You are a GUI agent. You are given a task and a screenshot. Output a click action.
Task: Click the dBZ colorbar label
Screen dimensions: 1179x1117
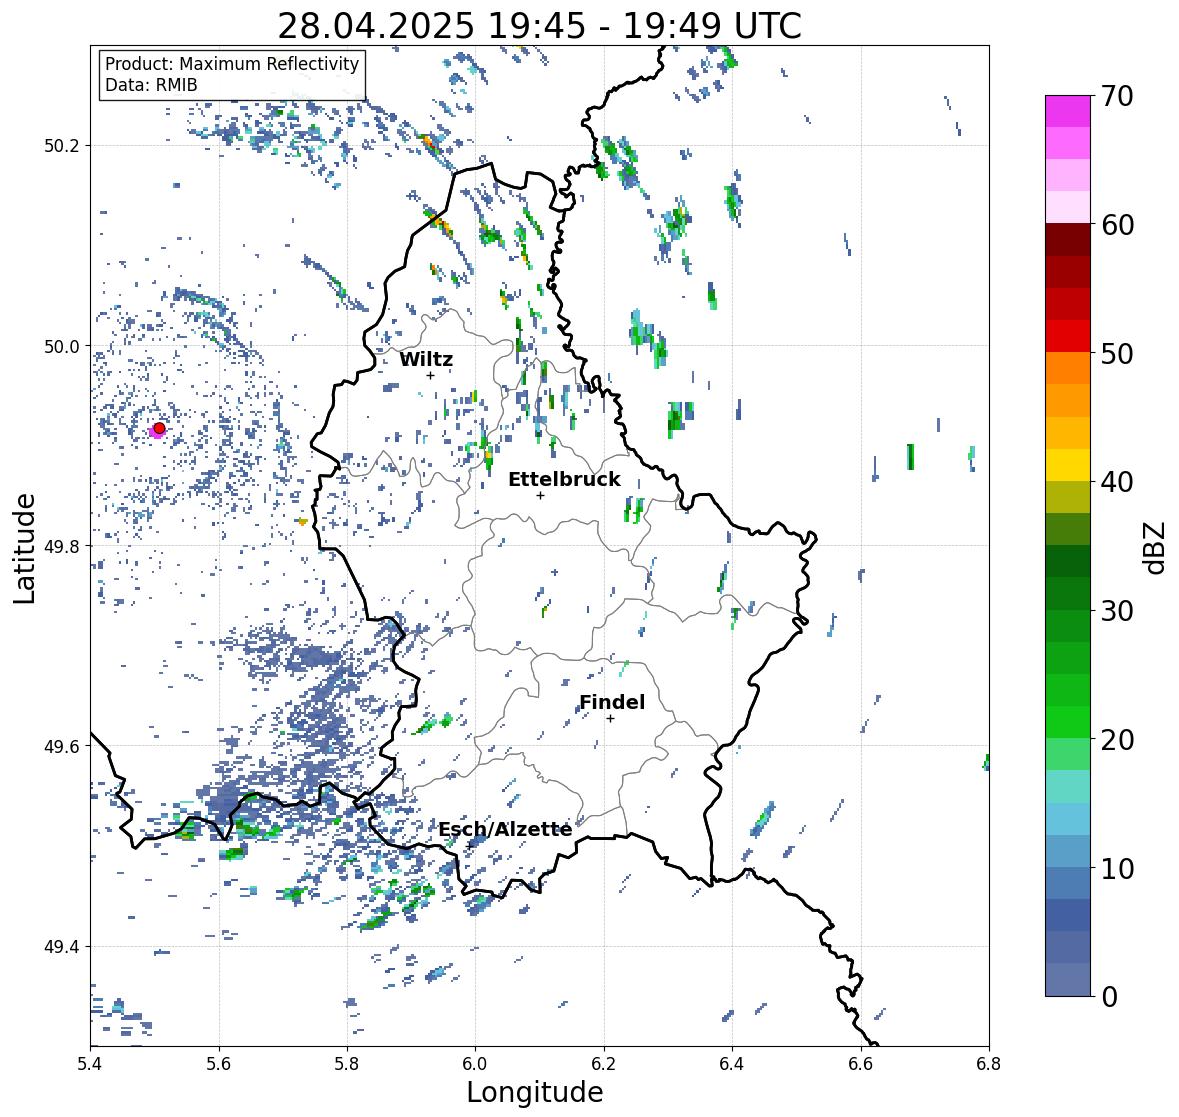(x=1156, y=547)
